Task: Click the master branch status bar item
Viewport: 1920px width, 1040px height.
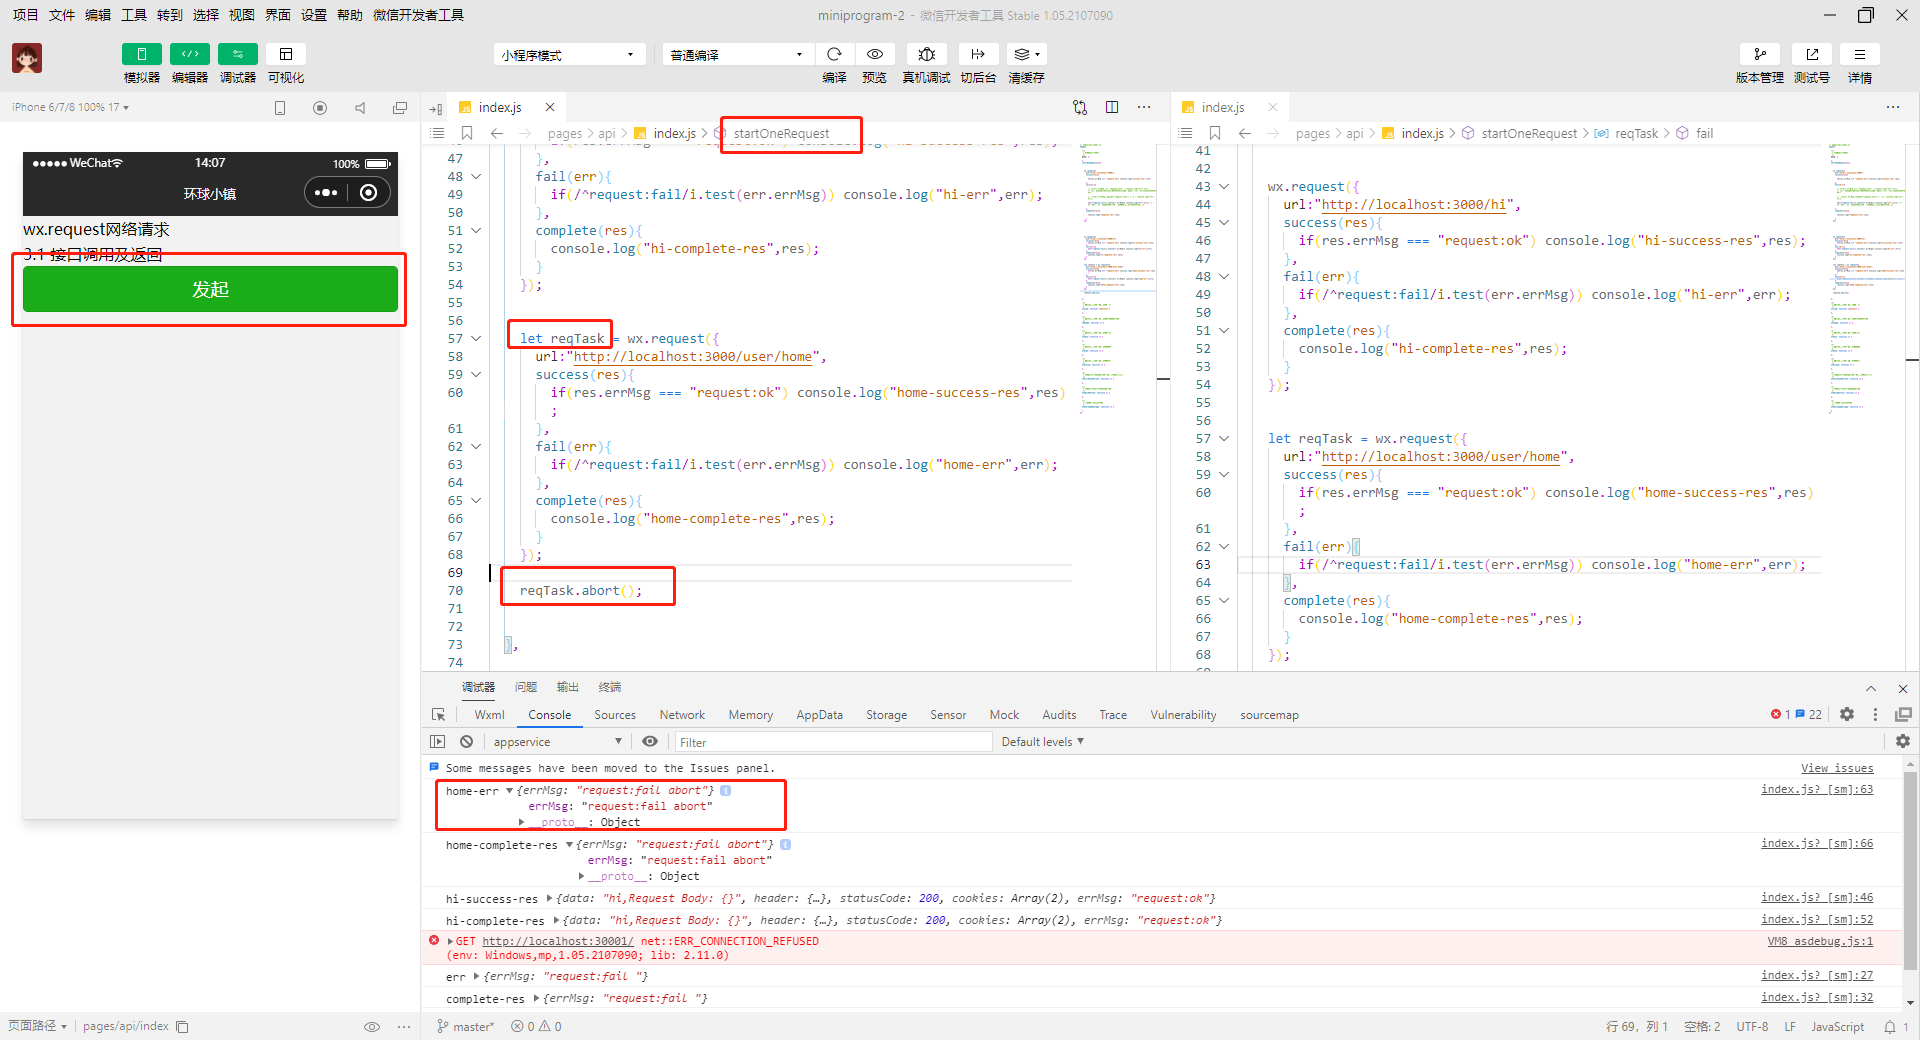Action: pos(466,1027)
